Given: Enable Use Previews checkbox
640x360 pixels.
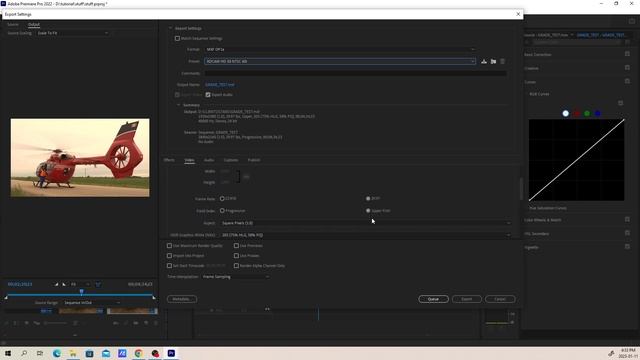Looking at the screenshot, I should [236, 246].
